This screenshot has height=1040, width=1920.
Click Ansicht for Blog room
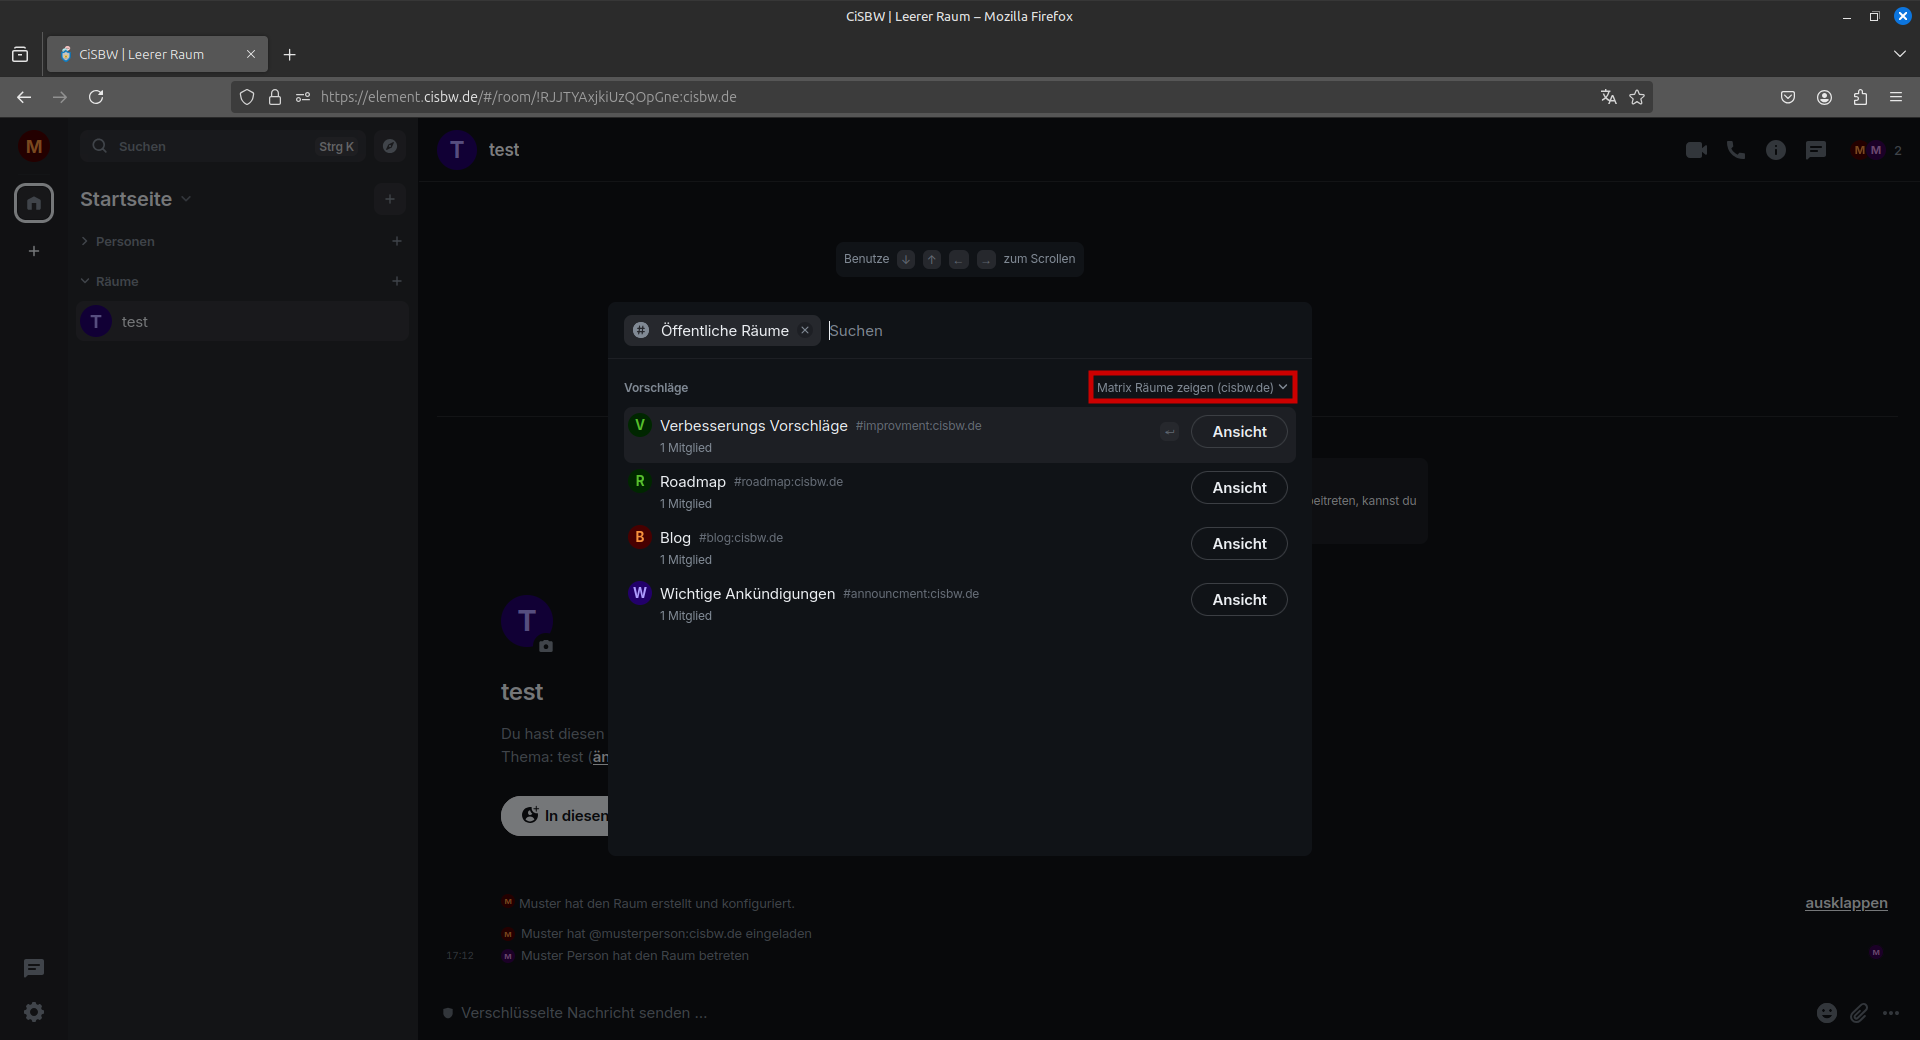(1238, 544)
